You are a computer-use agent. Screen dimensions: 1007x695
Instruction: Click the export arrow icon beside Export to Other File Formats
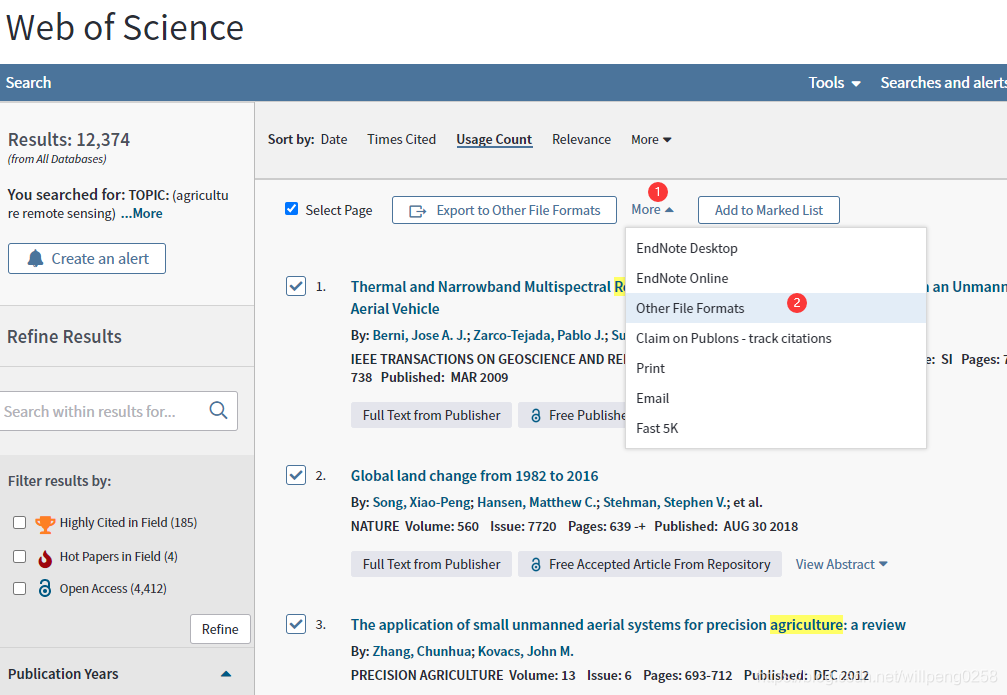click(x=417, y=211)
